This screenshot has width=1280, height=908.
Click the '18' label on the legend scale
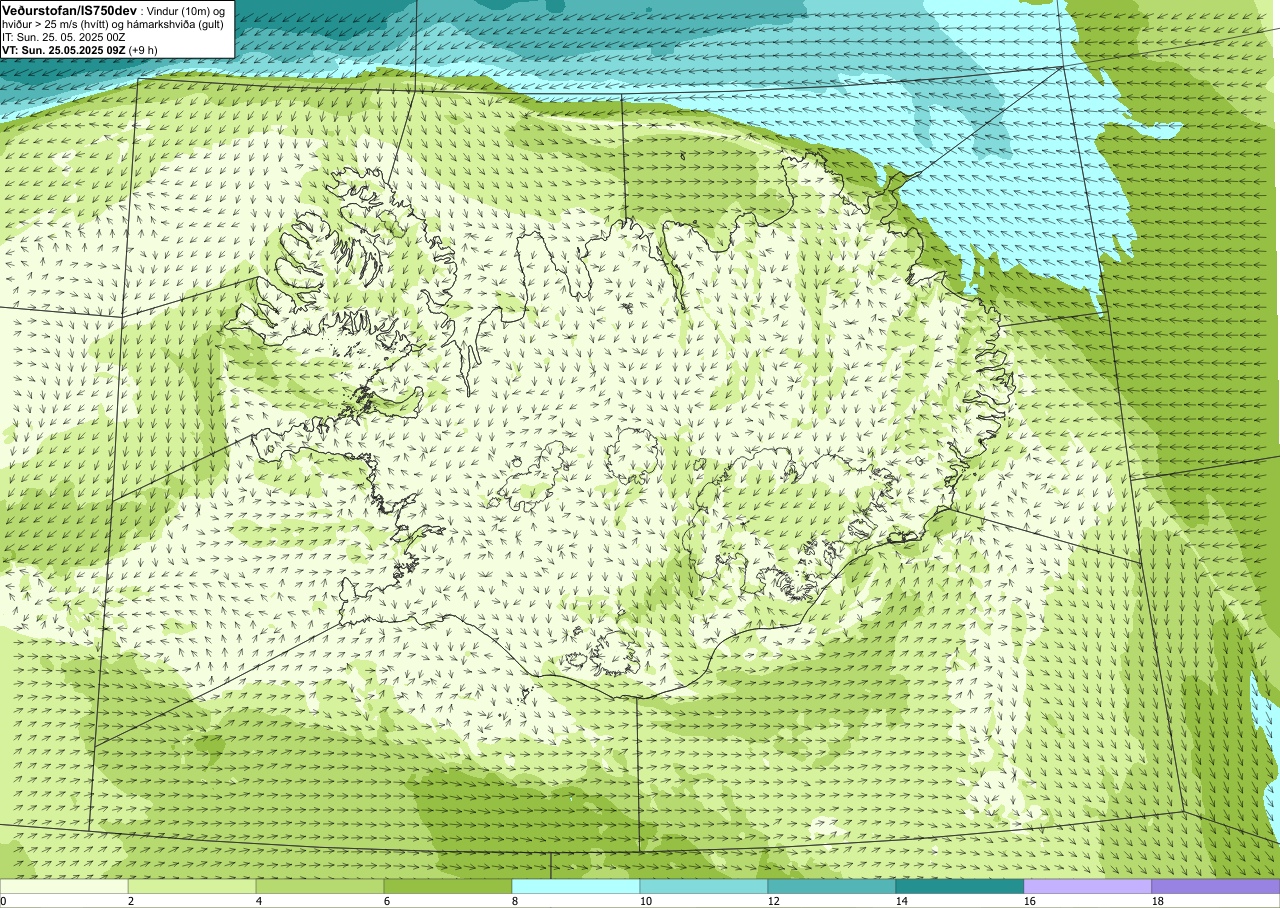pos(1158,901)
